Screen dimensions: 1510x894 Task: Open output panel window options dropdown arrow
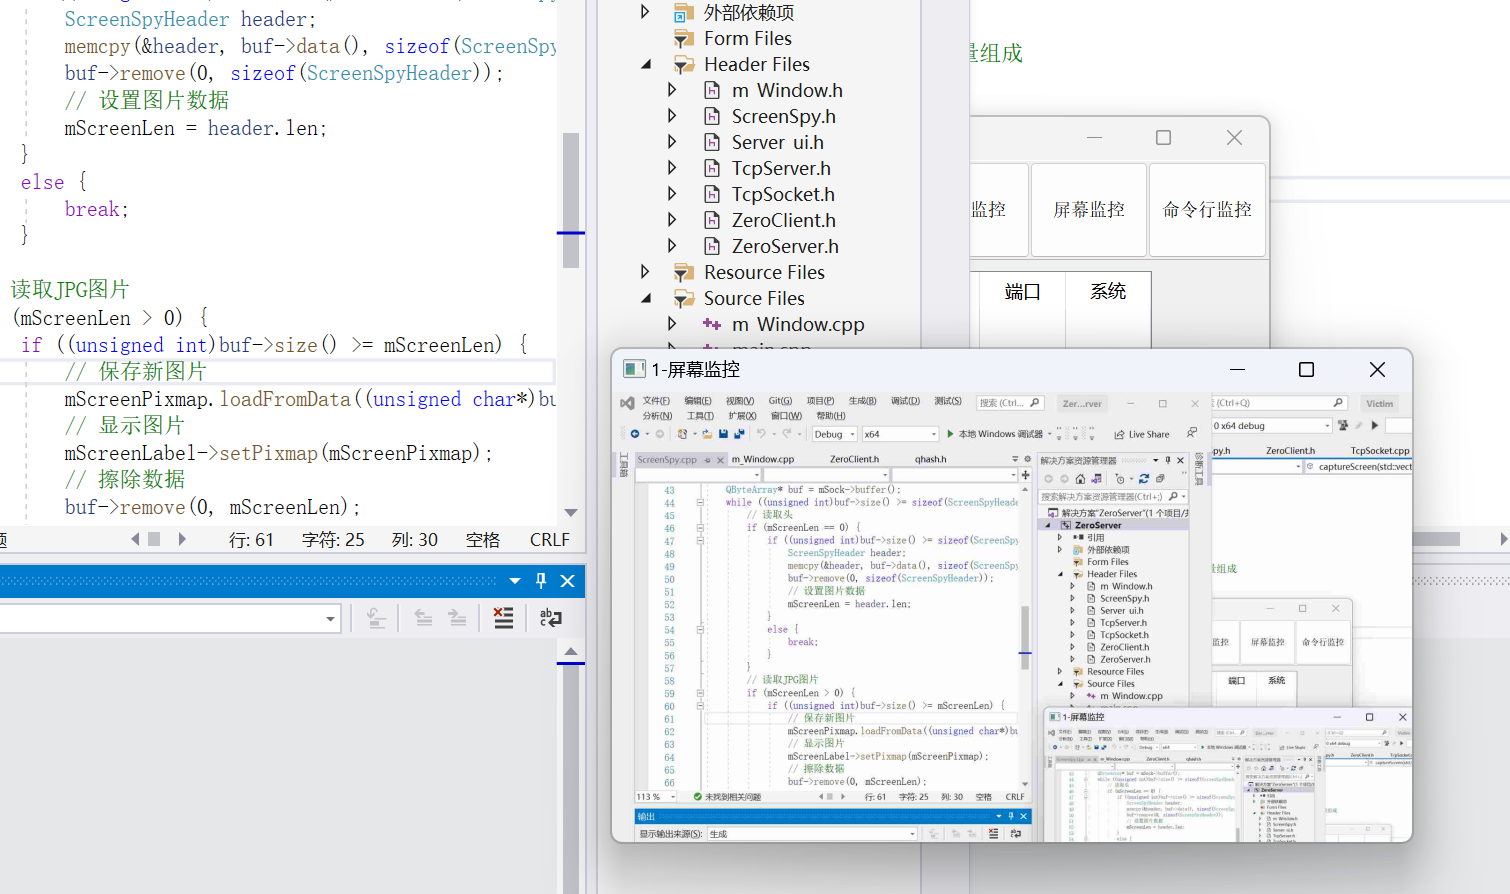[x=515, y=581]
